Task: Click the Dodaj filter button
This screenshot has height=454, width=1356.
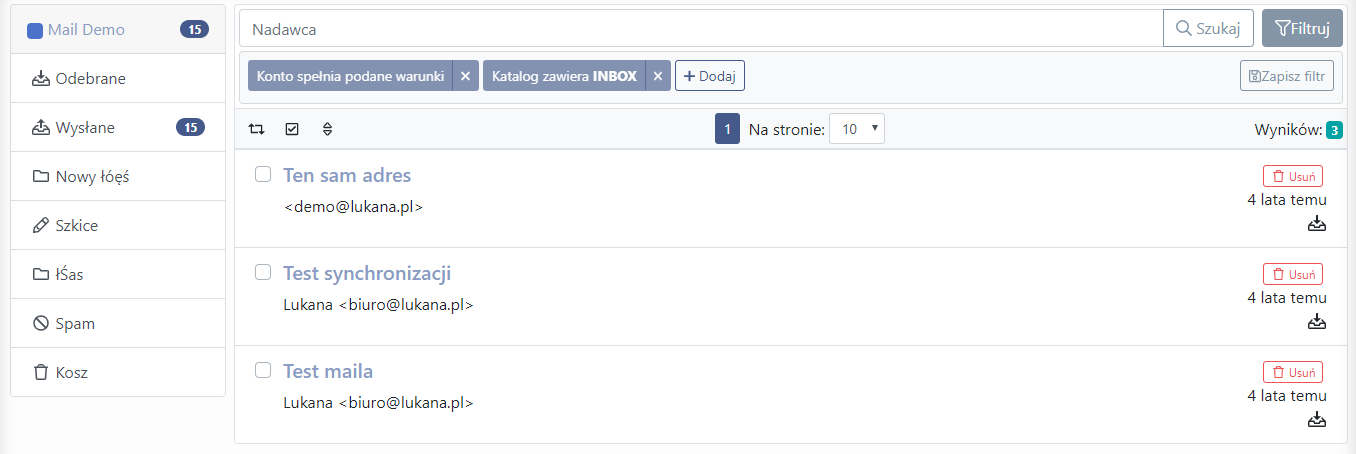Action: [710, 76]
